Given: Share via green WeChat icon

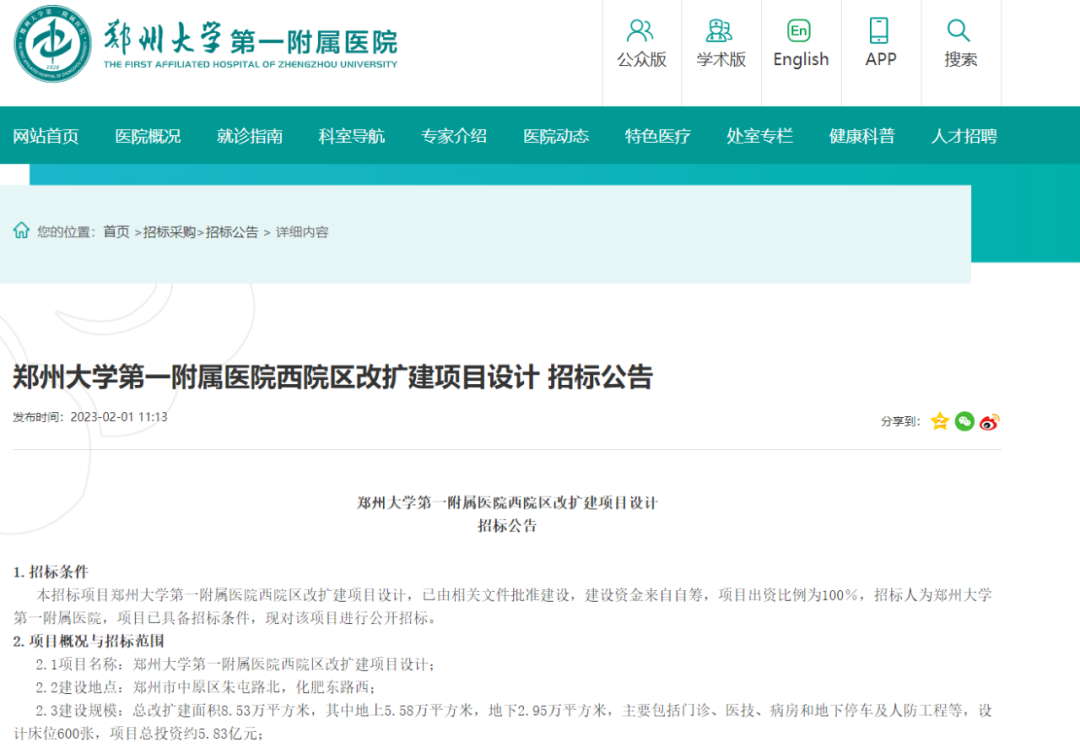Looking at the screenshot, I should 964,421.
